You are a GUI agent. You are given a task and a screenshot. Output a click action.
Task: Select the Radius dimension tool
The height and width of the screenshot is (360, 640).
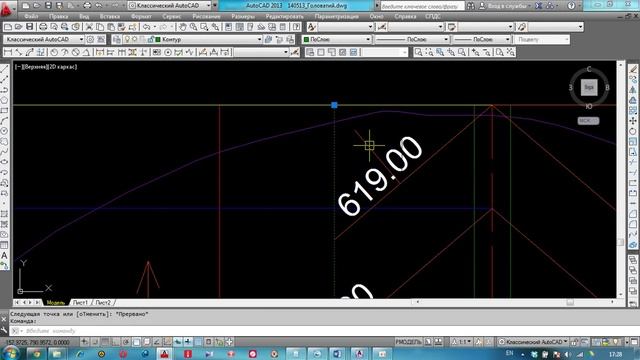point(54,52)
